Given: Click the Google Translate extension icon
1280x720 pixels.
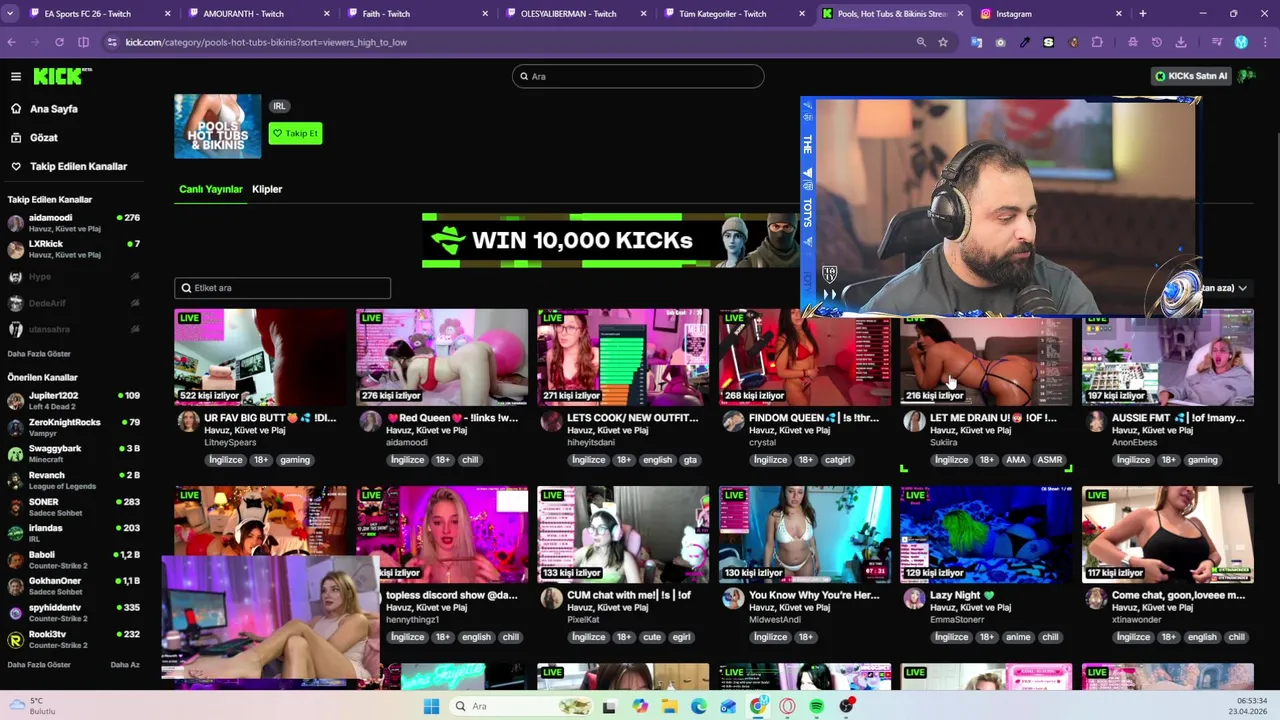Looking at the screenshot, I should tap(976, 42).
